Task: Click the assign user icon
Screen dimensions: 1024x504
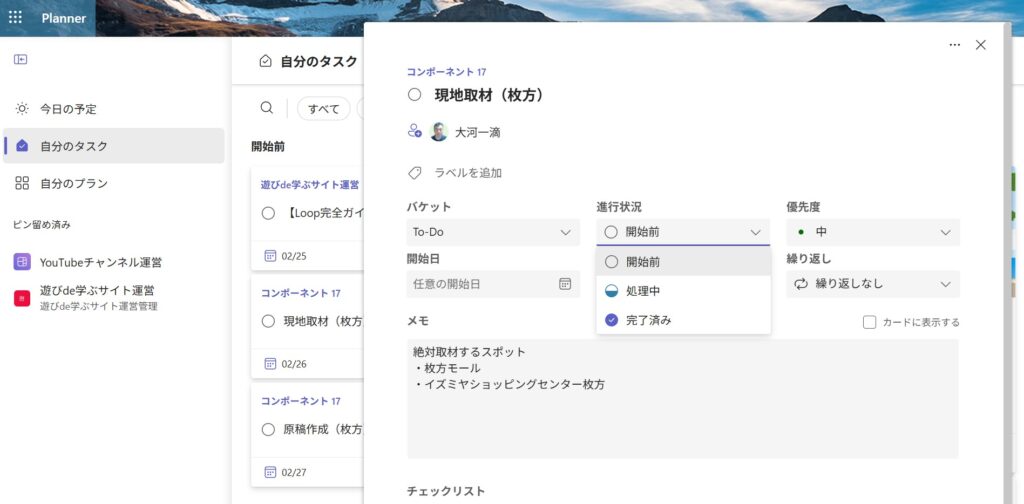Action: [x=415, y=131]
